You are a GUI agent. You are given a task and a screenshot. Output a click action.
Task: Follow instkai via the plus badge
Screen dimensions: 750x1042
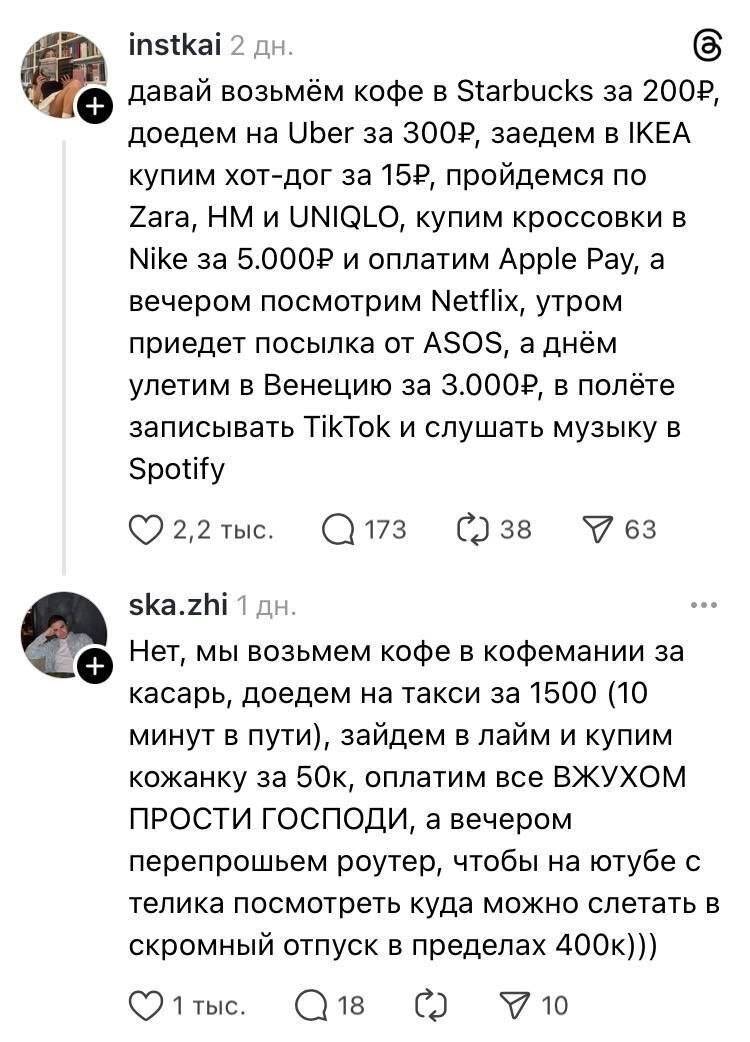pos(95,106)
